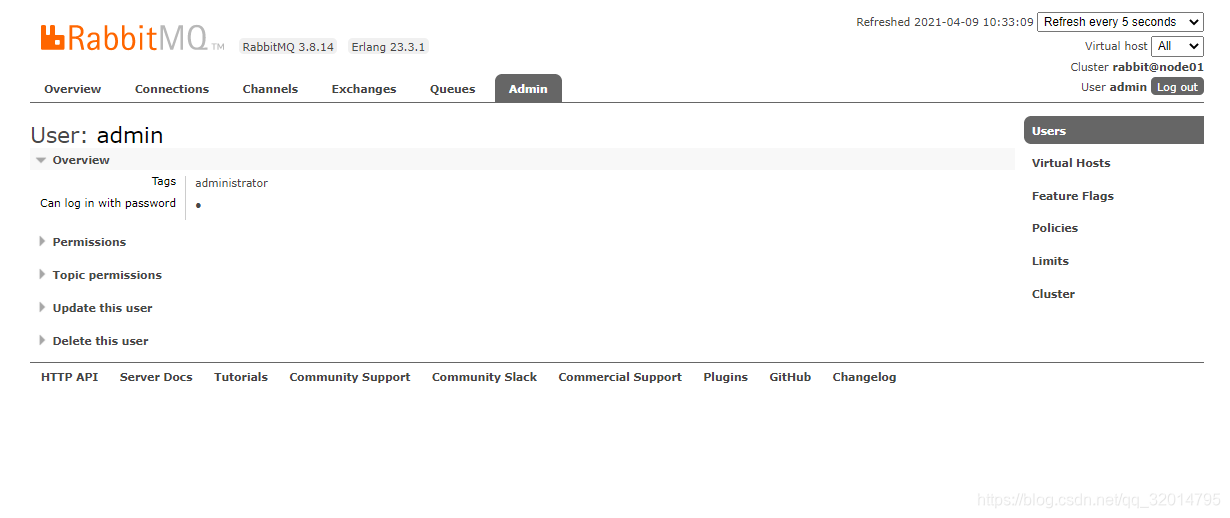Image resolution: width=1230 pixels, height=518 pixels.
Task: Go to Policies in the sidebar
Action: coord(1055,228)
